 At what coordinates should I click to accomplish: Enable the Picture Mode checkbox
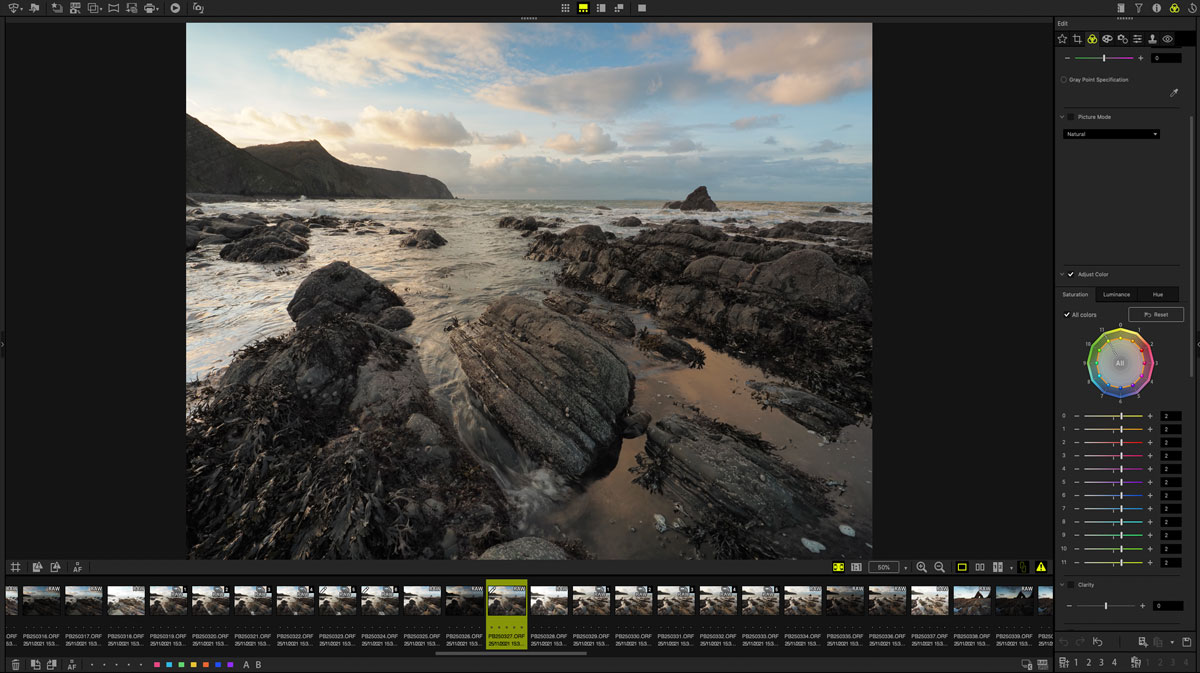(1071, 117)
